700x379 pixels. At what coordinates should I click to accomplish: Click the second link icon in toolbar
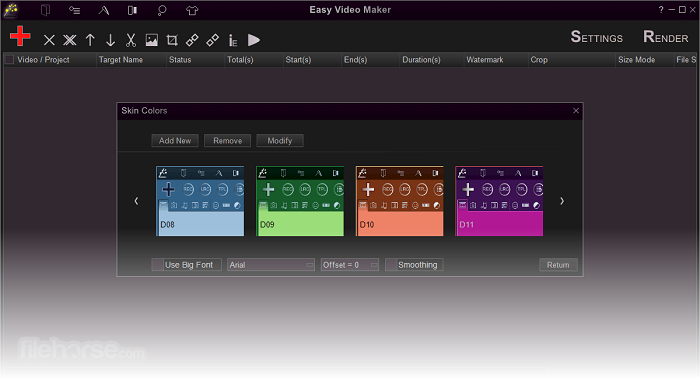click(212, 40)
